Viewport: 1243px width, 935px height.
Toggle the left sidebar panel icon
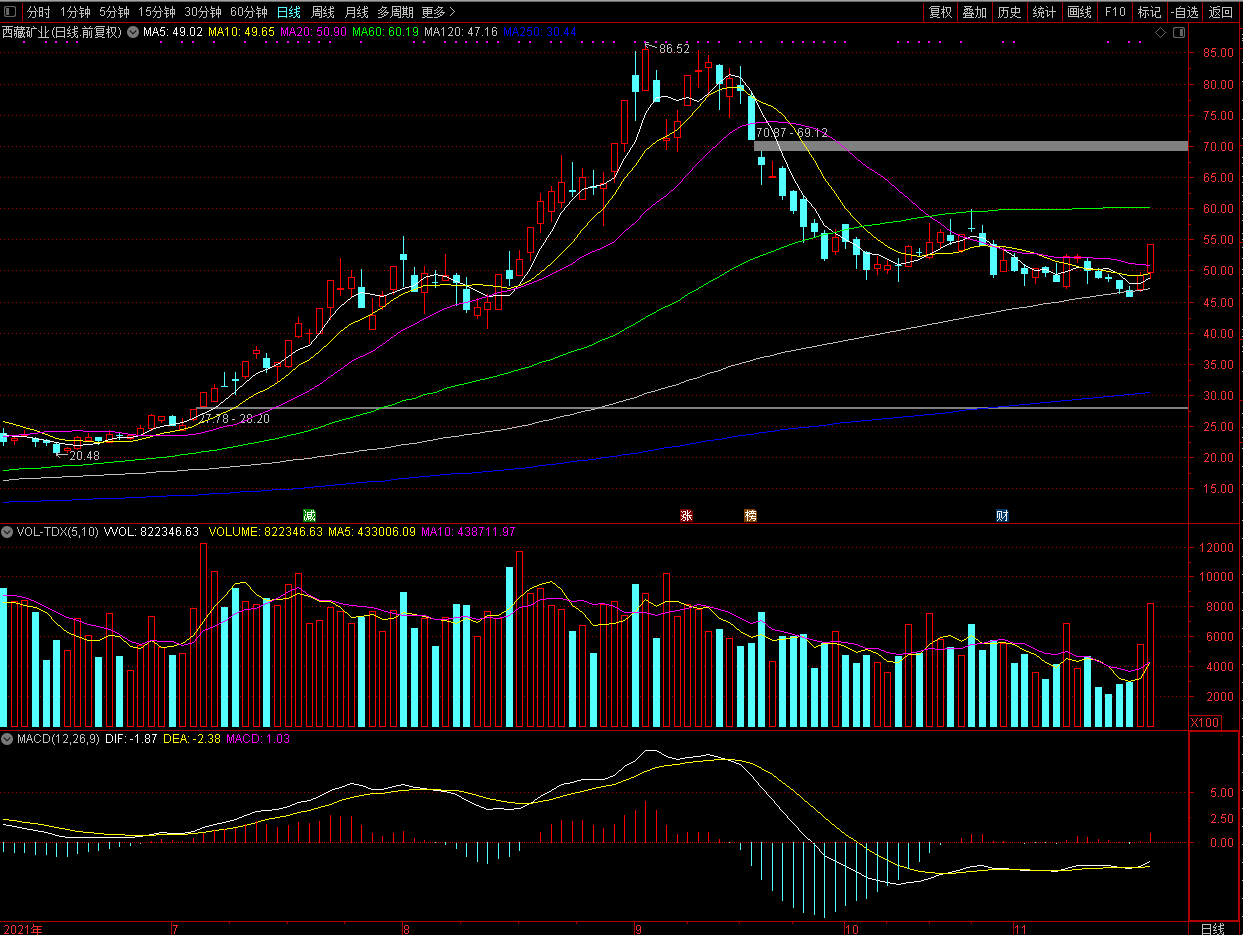coord(10,12)
